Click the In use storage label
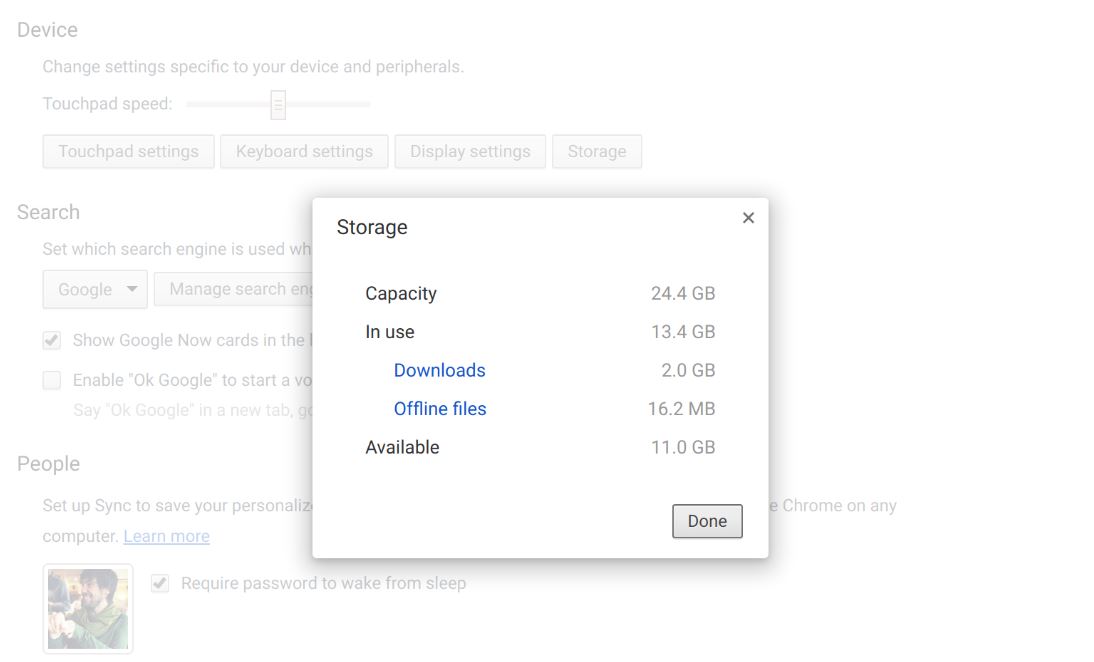The image size is (1094, 662). [389, 332]
